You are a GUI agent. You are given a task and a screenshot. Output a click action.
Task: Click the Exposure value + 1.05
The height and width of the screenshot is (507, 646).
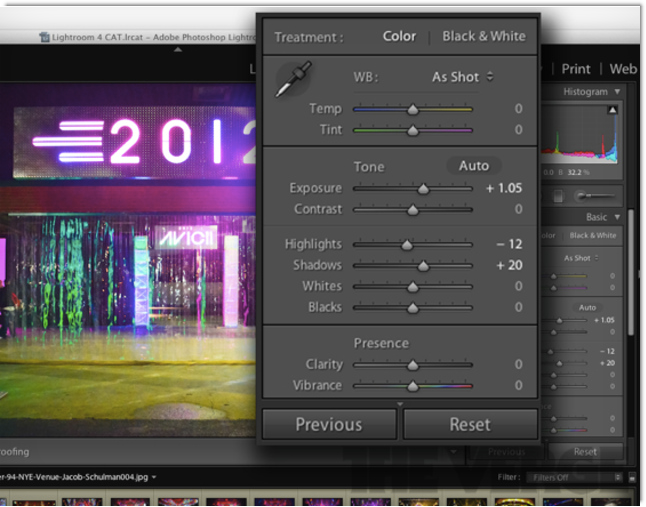(x=503, y=188)
